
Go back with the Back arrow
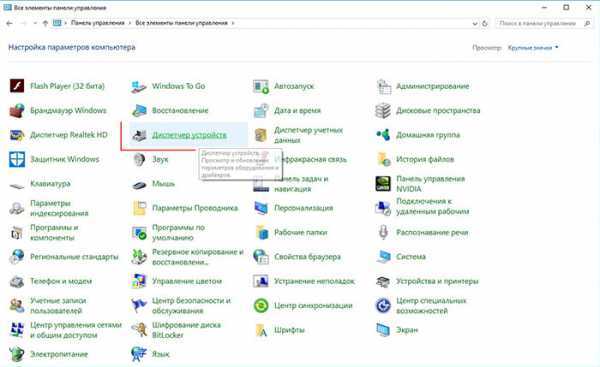[x=10, y=23]
